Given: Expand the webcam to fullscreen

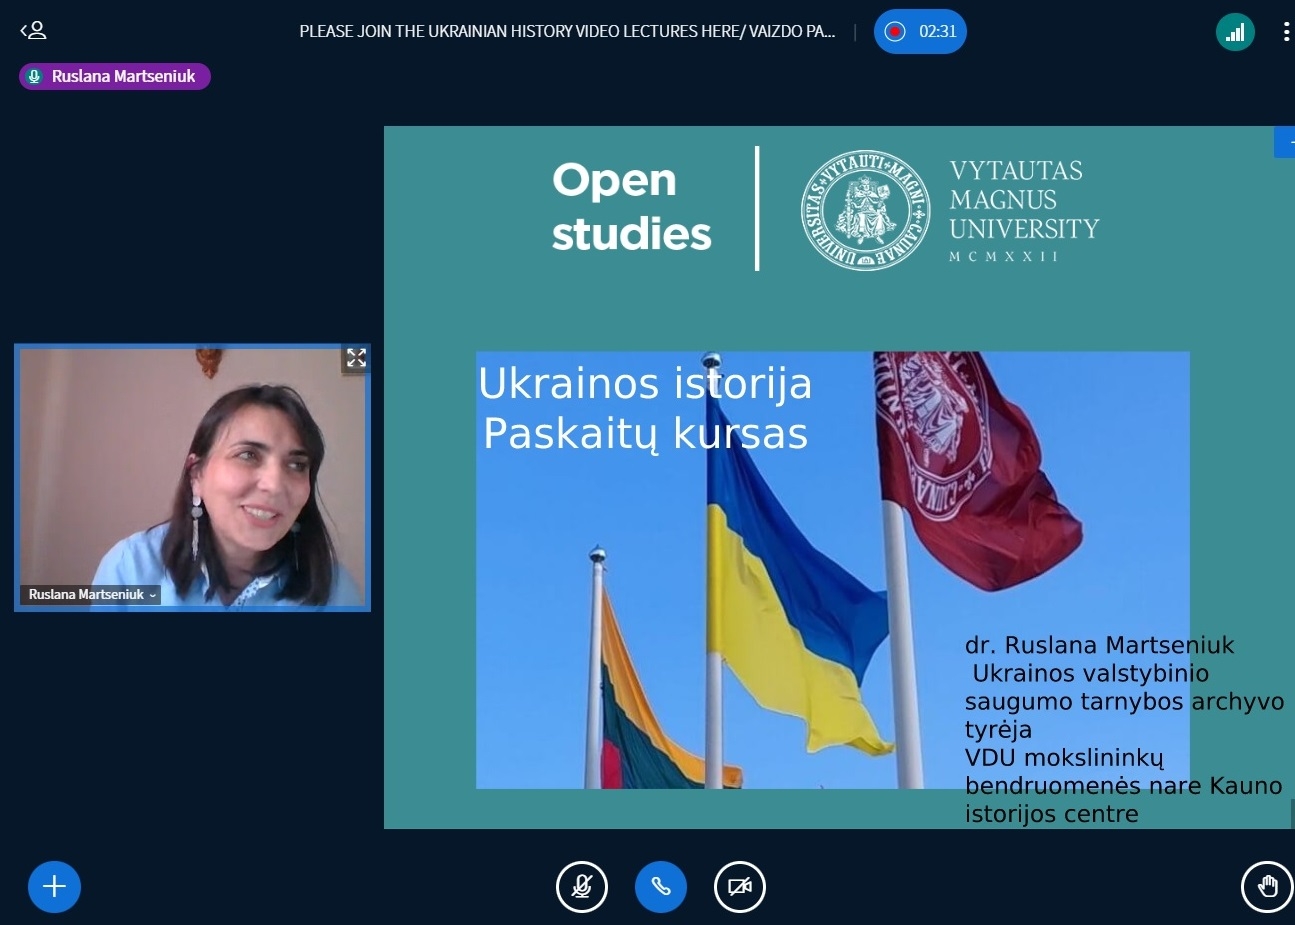Looking at the screenshot, I should [356, 358].
